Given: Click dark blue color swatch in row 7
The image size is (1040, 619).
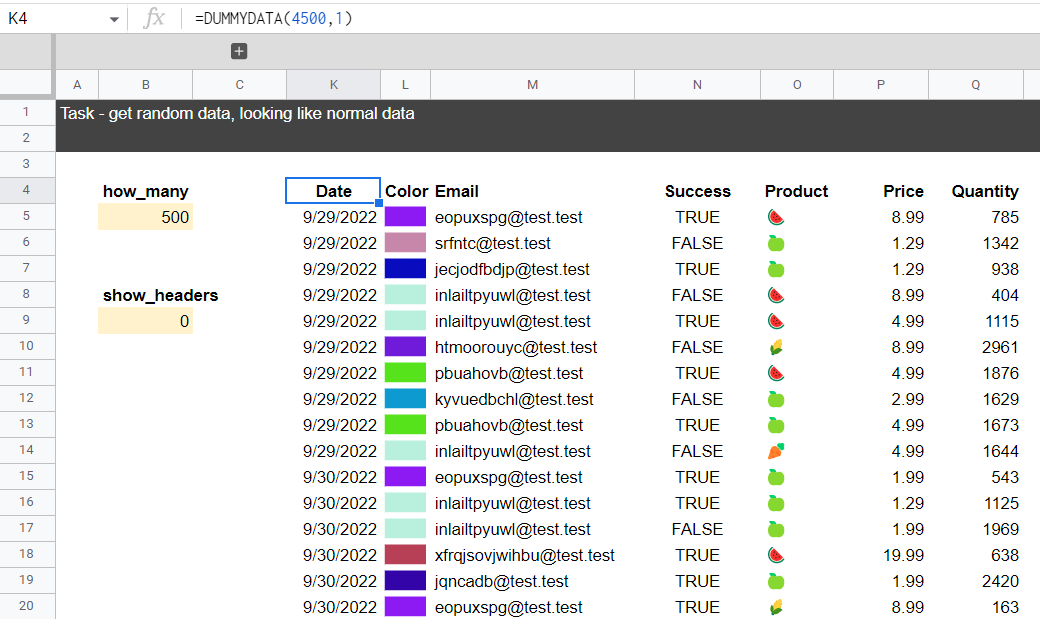Looking at the screenshot, I should click(x=405, y=269).
